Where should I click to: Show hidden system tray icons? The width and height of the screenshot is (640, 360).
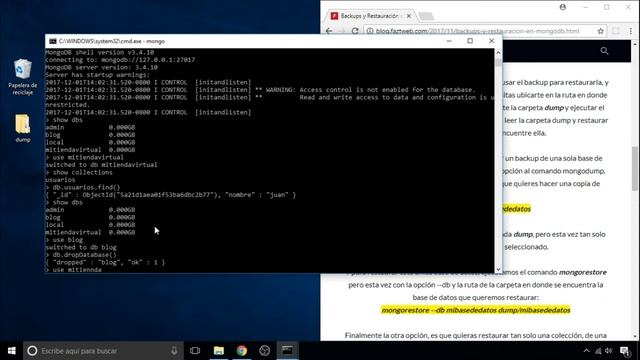coord(587,351)
